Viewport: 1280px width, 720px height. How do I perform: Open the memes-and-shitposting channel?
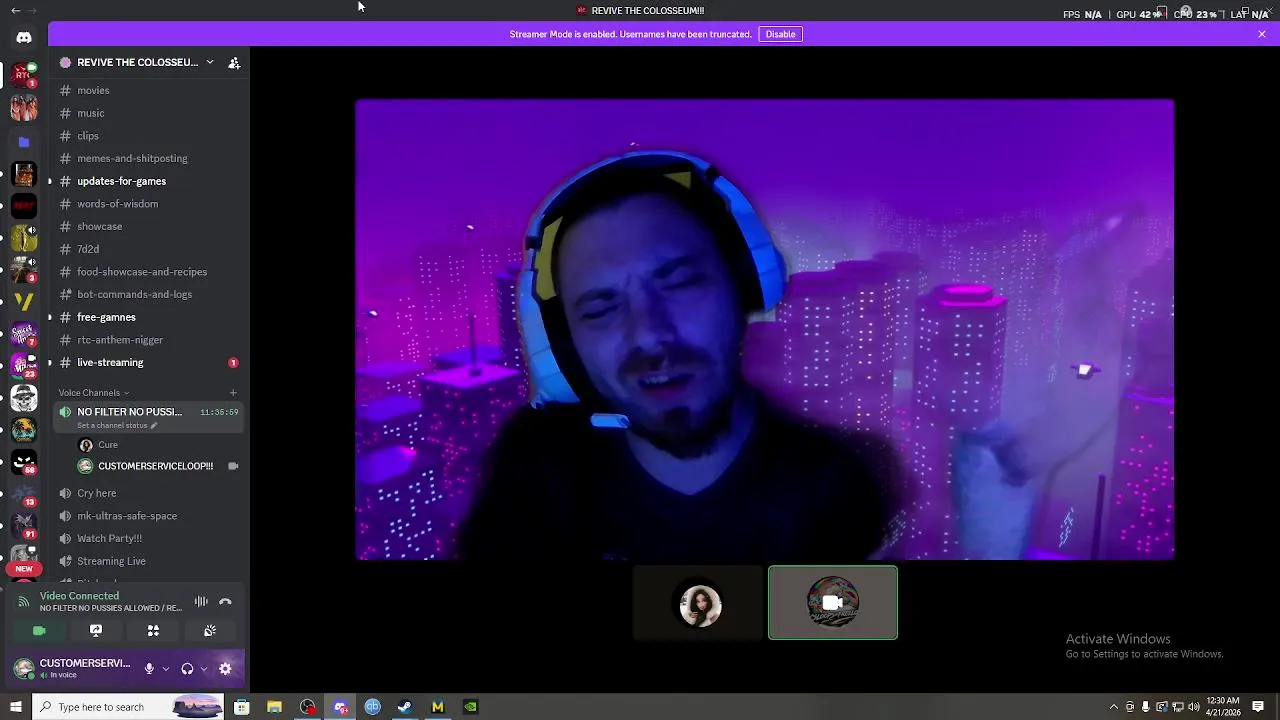pos(149,158)
